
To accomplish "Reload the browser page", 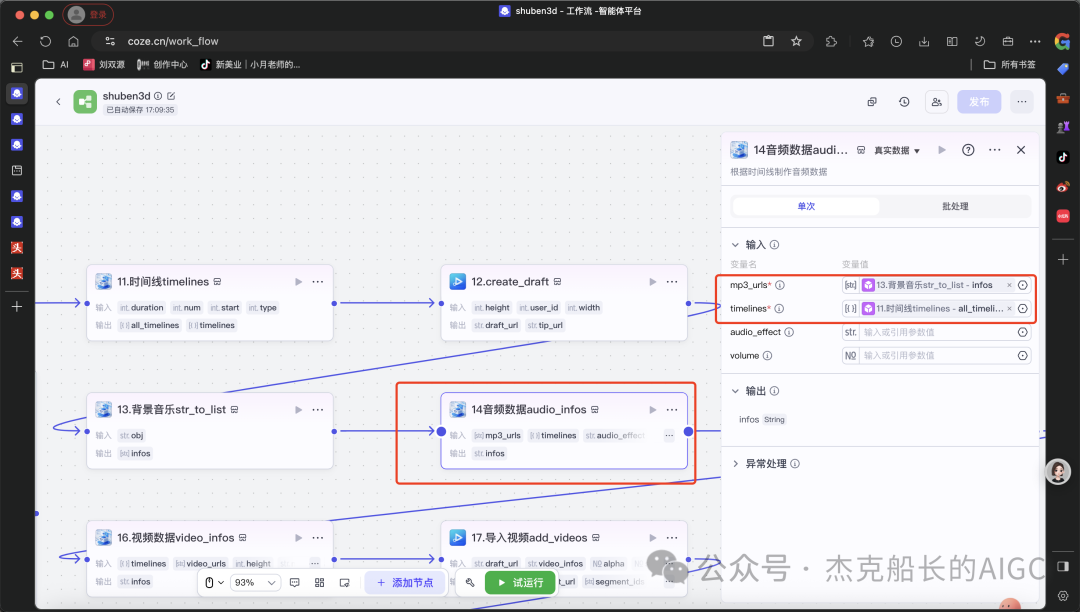I will [45, 41].
